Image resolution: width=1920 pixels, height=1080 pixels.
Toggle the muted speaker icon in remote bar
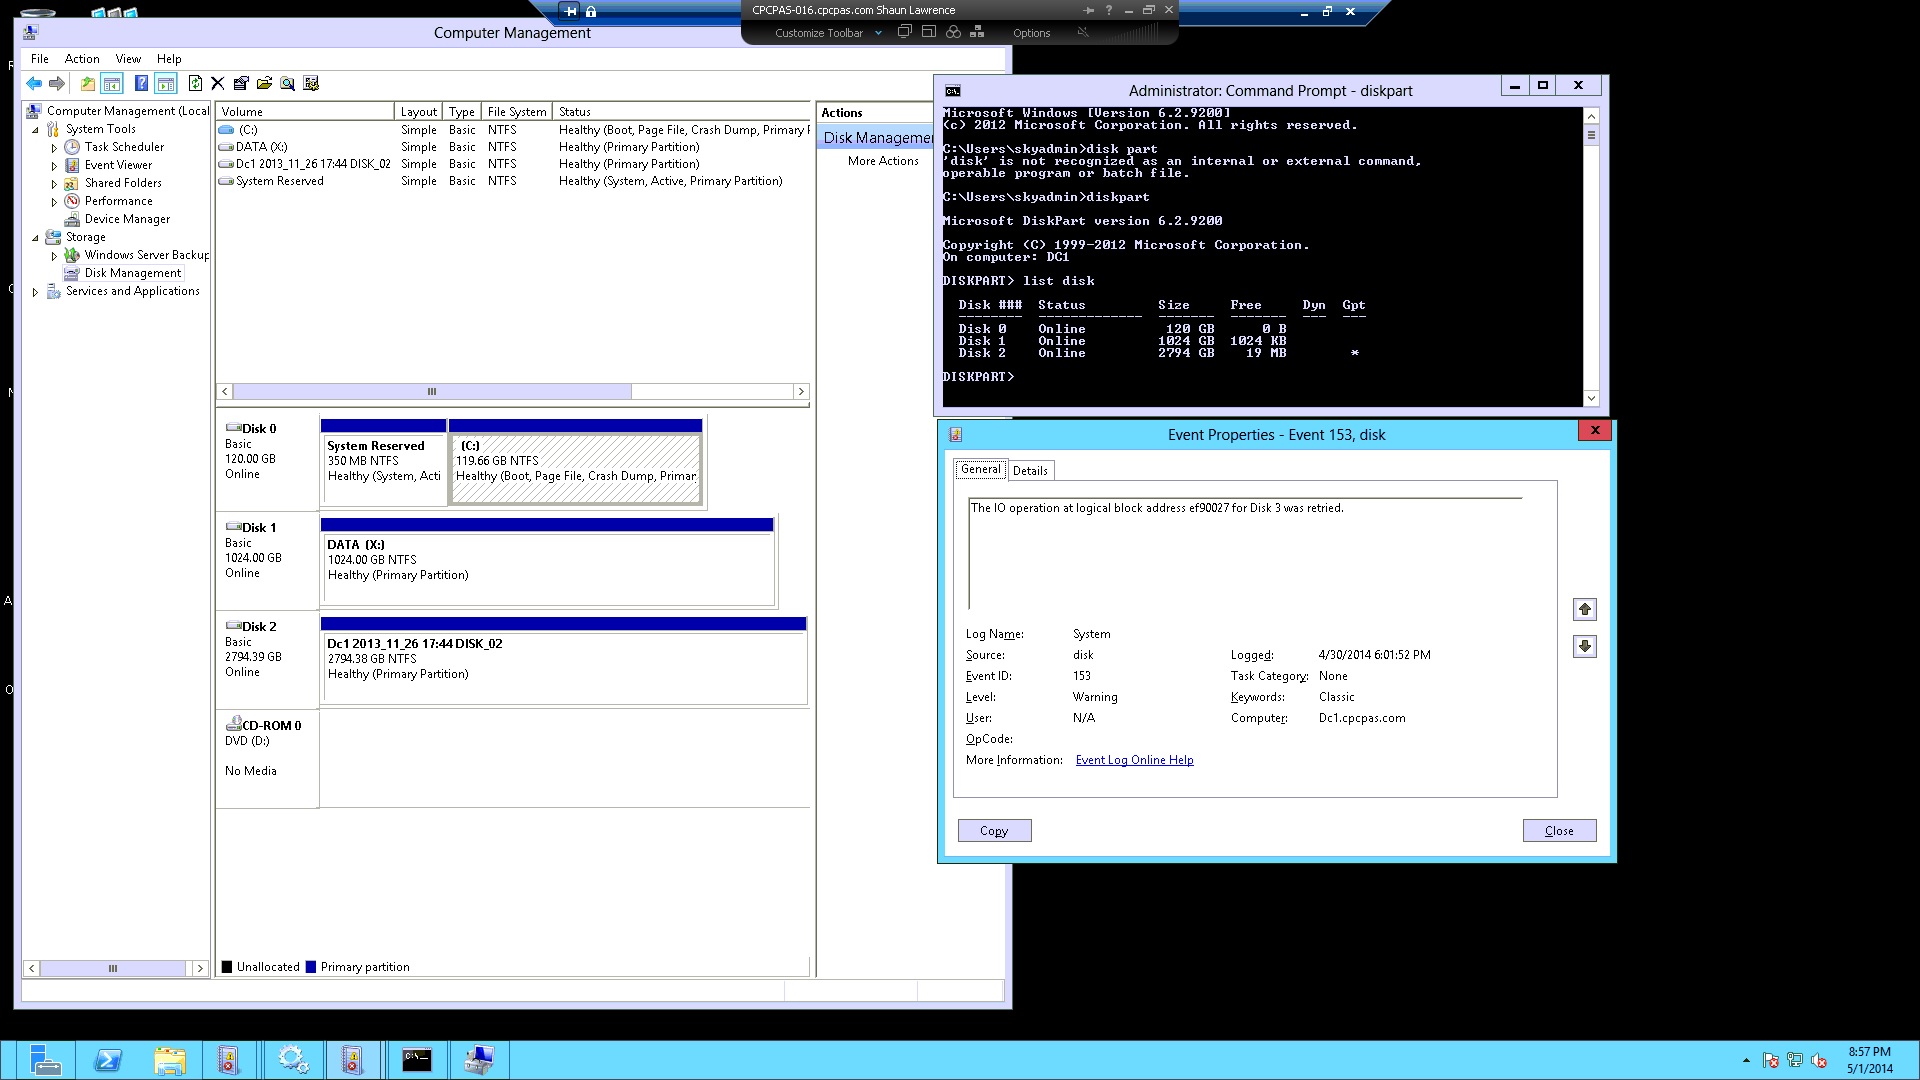pyautogui.click(x=1083, y=33)
